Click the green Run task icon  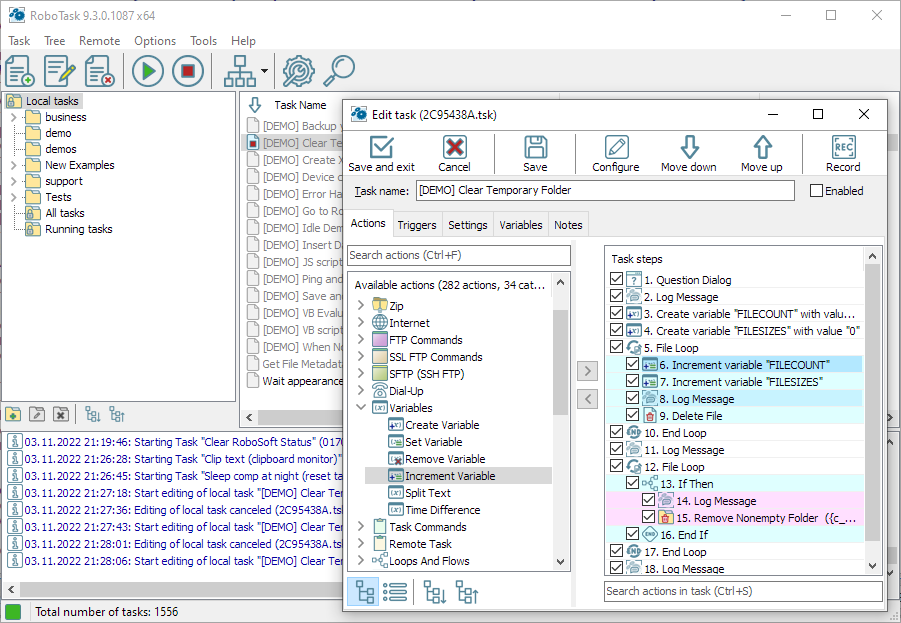[148, 70]
